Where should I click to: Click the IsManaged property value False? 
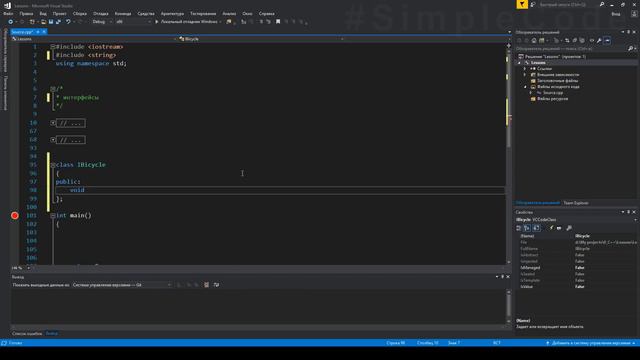(x=580, y=268)
